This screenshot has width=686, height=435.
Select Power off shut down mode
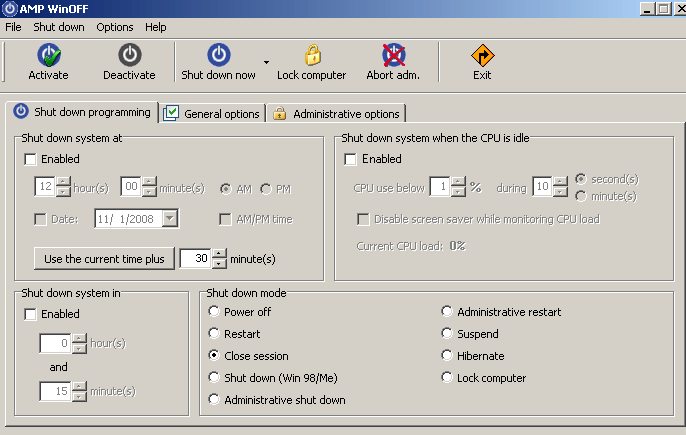click(x=214, y=312)
